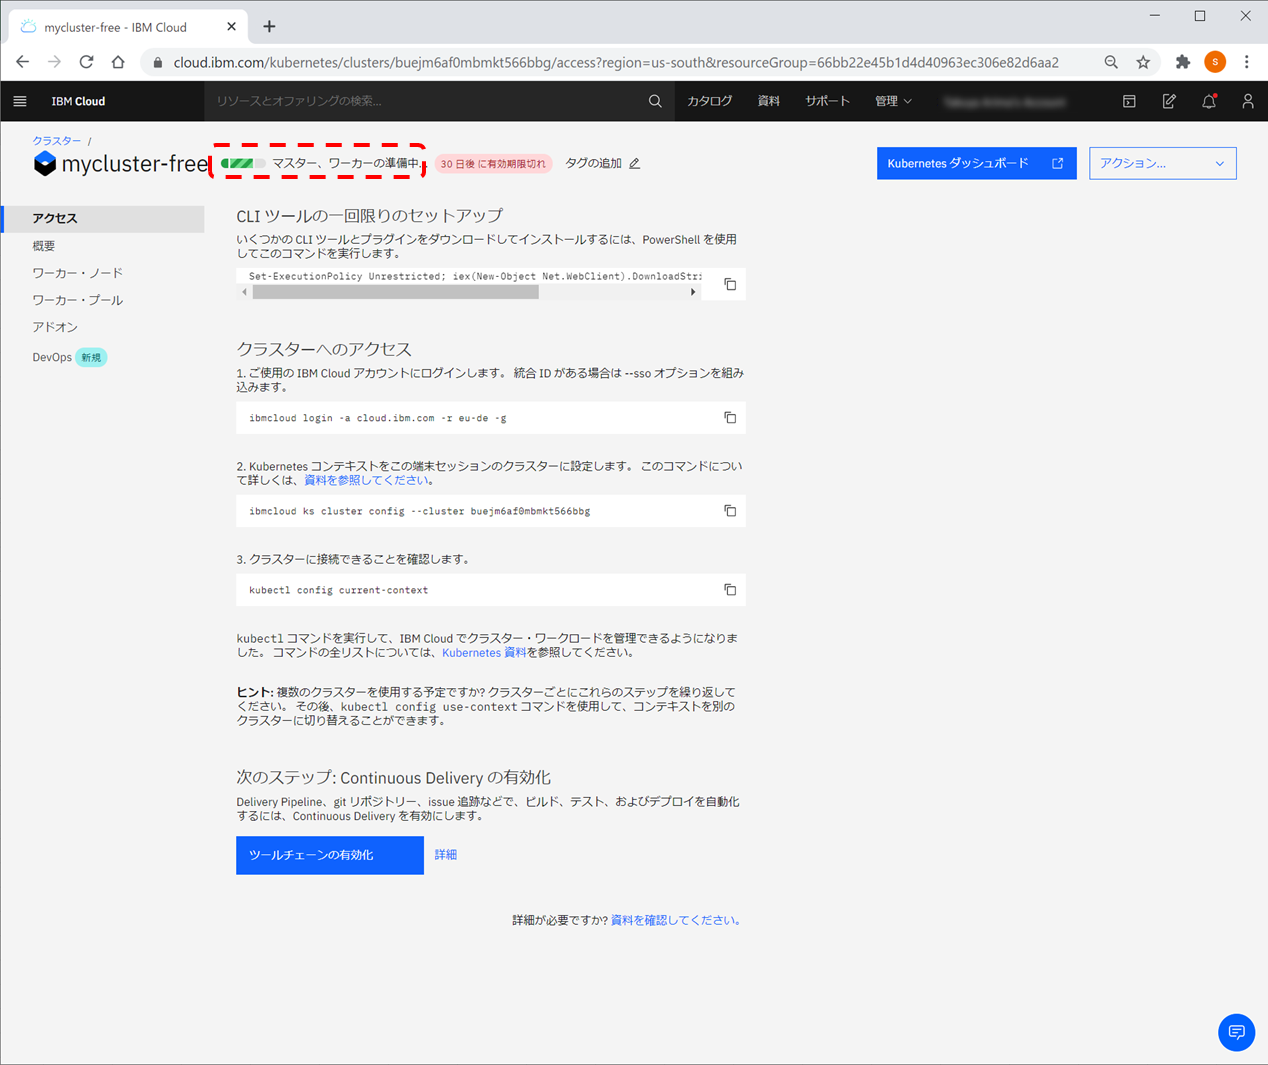Image resolution: width=1268 pixels, height=1065 pixels.
Task: Click the zoom magnifier in address bar
Action: 1111,62
